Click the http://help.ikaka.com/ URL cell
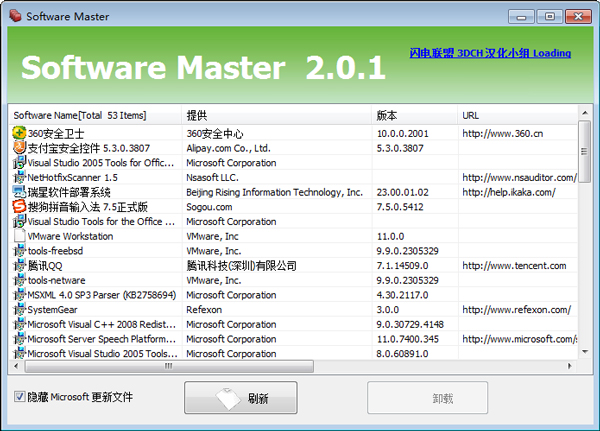Viewport: 600px width, 431px height. [x=509, y=192]
